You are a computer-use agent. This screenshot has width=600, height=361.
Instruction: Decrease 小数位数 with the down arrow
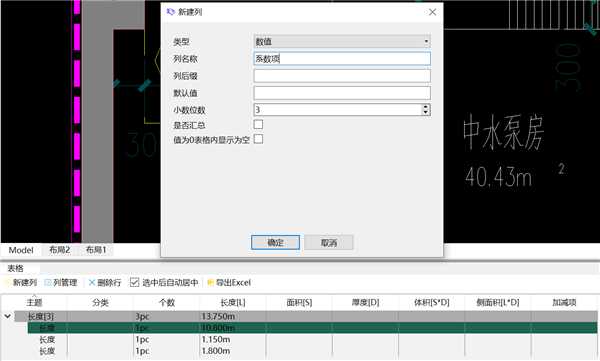coord(426,112)
